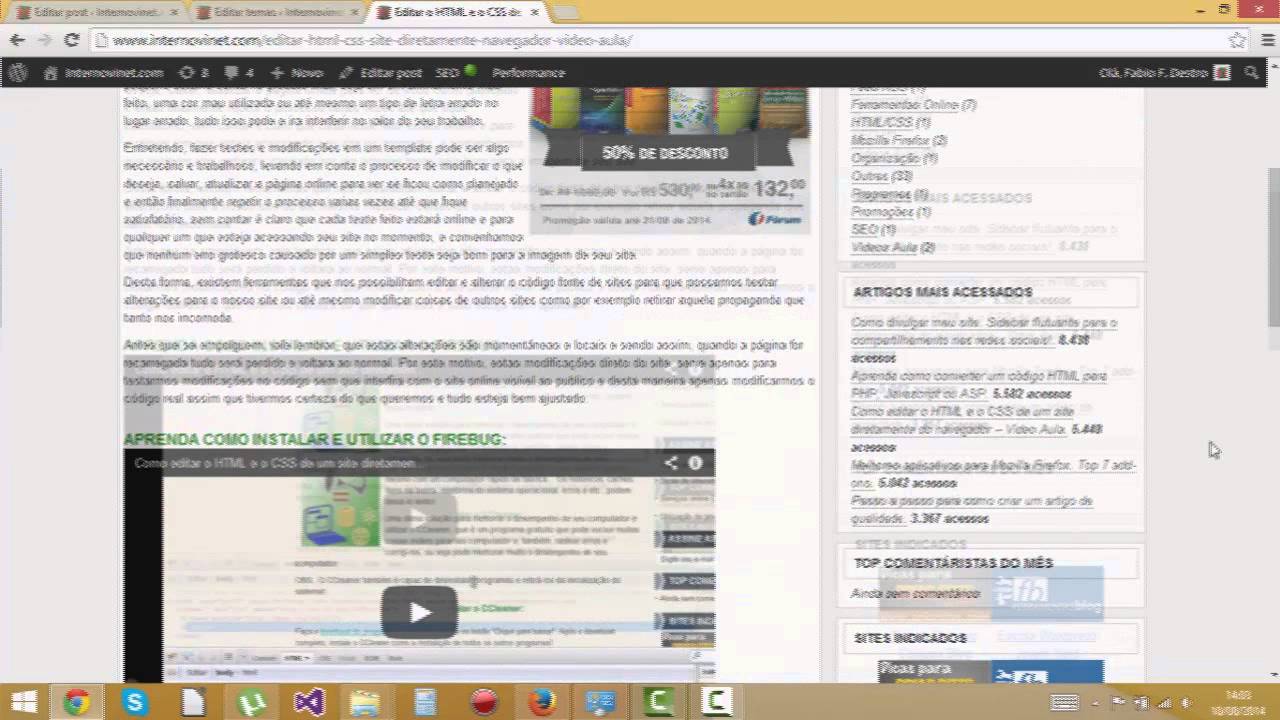Screen dimensions: 1280x720
Task: Click the network icon in the system tray
Action: [x=1163, y=703]
